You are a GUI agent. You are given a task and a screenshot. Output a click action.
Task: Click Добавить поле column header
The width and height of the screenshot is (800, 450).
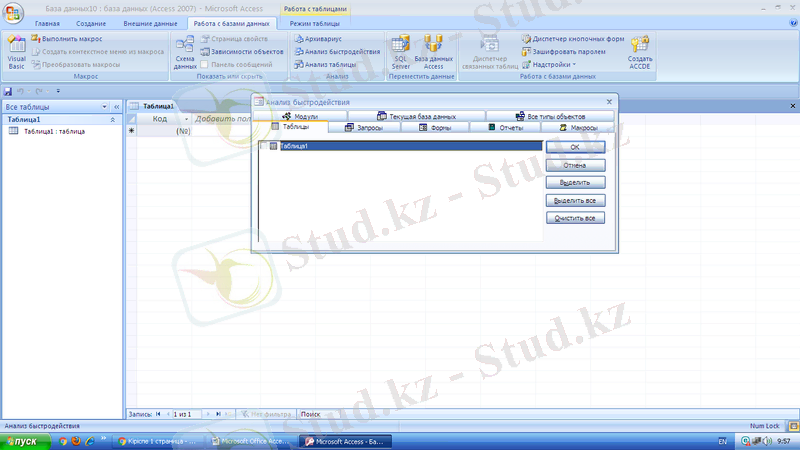click(x=222, y=119)
